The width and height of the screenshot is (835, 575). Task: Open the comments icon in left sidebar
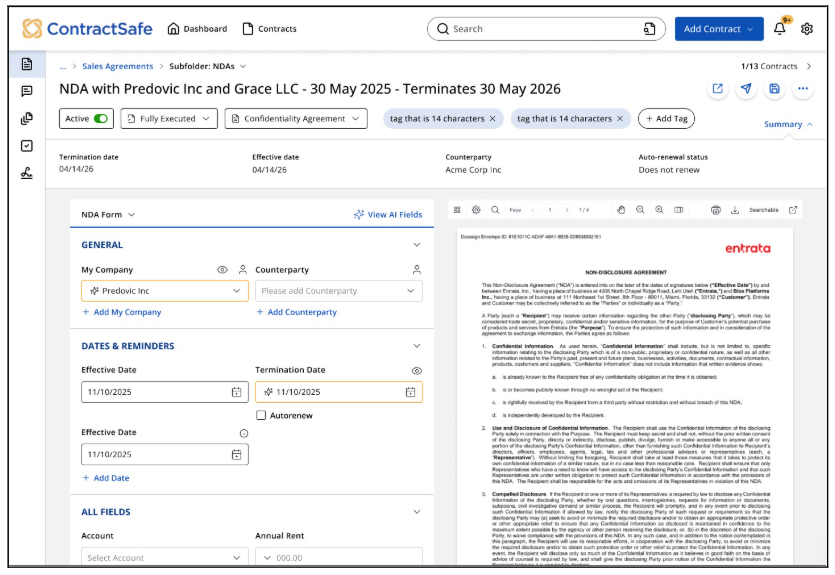tap(27, 91)
